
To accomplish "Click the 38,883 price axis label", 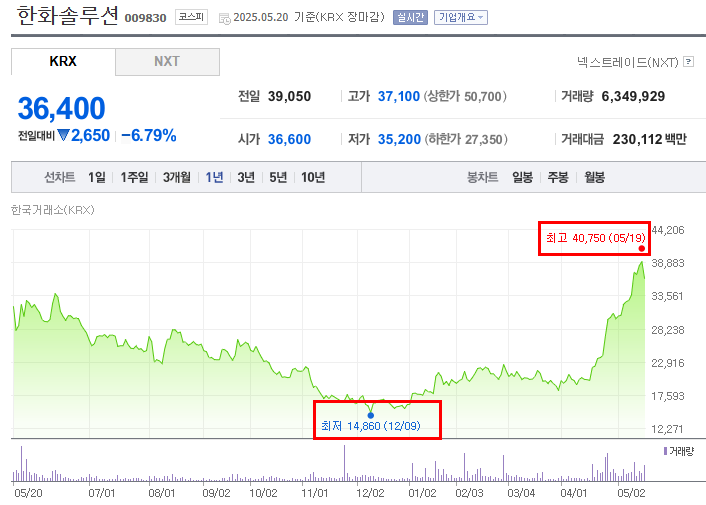I will click(668, 263).
